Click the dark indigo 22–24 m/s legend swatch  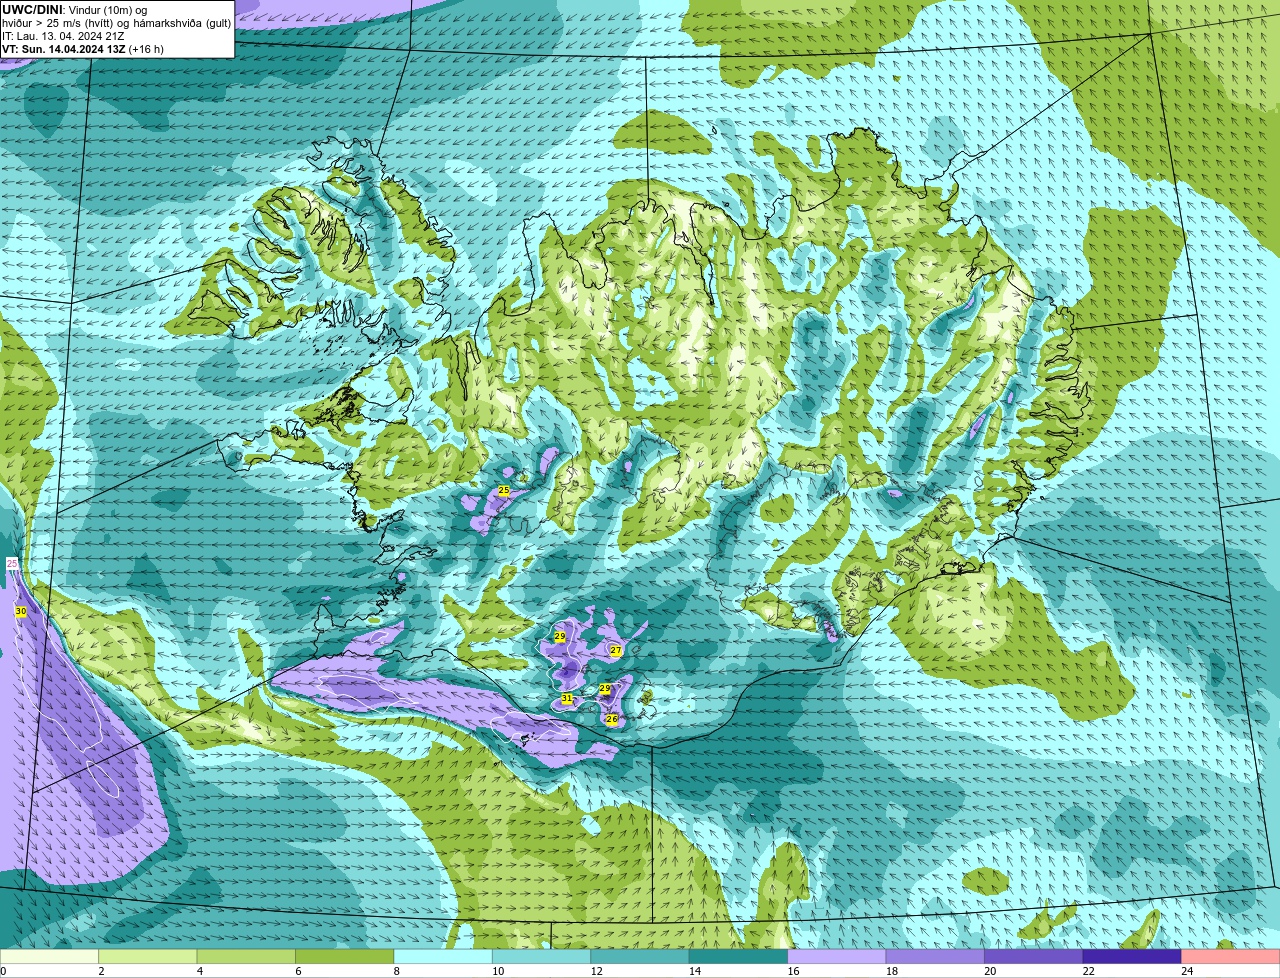pyautogui.click(x=1133, y=957)
